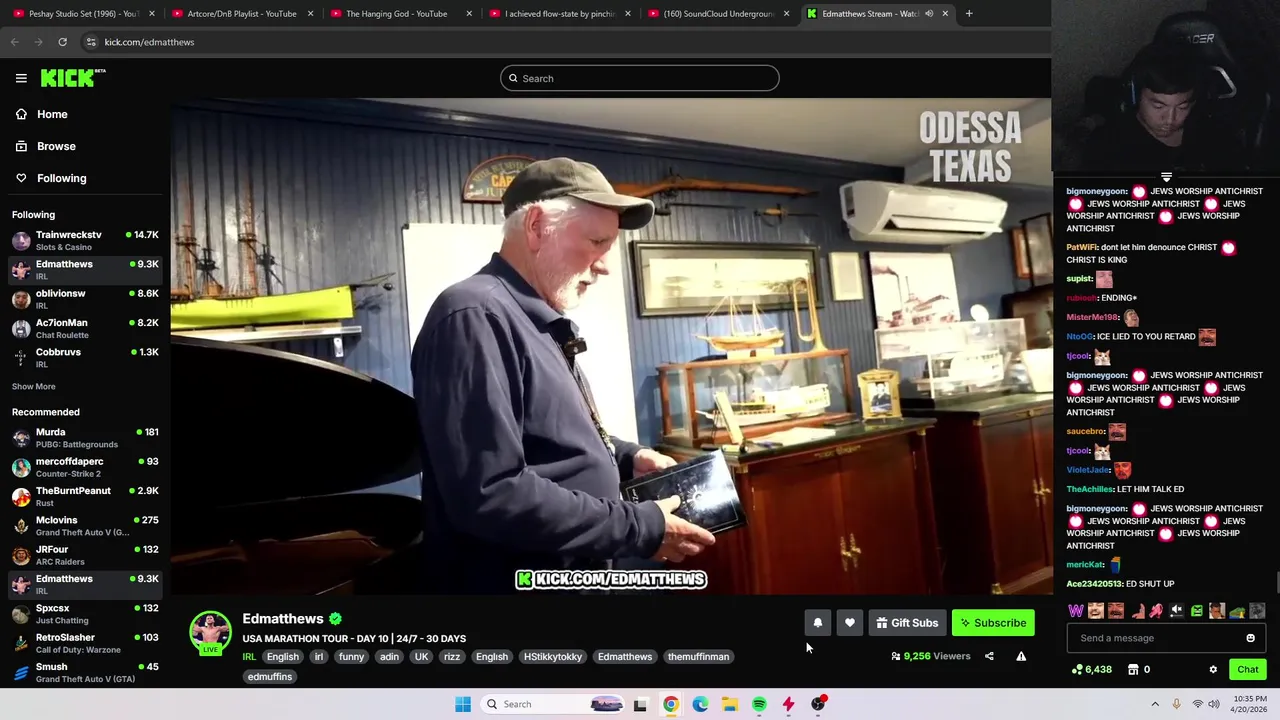Click the verified badge next to Edmatthews

click(x=336, y=619)
